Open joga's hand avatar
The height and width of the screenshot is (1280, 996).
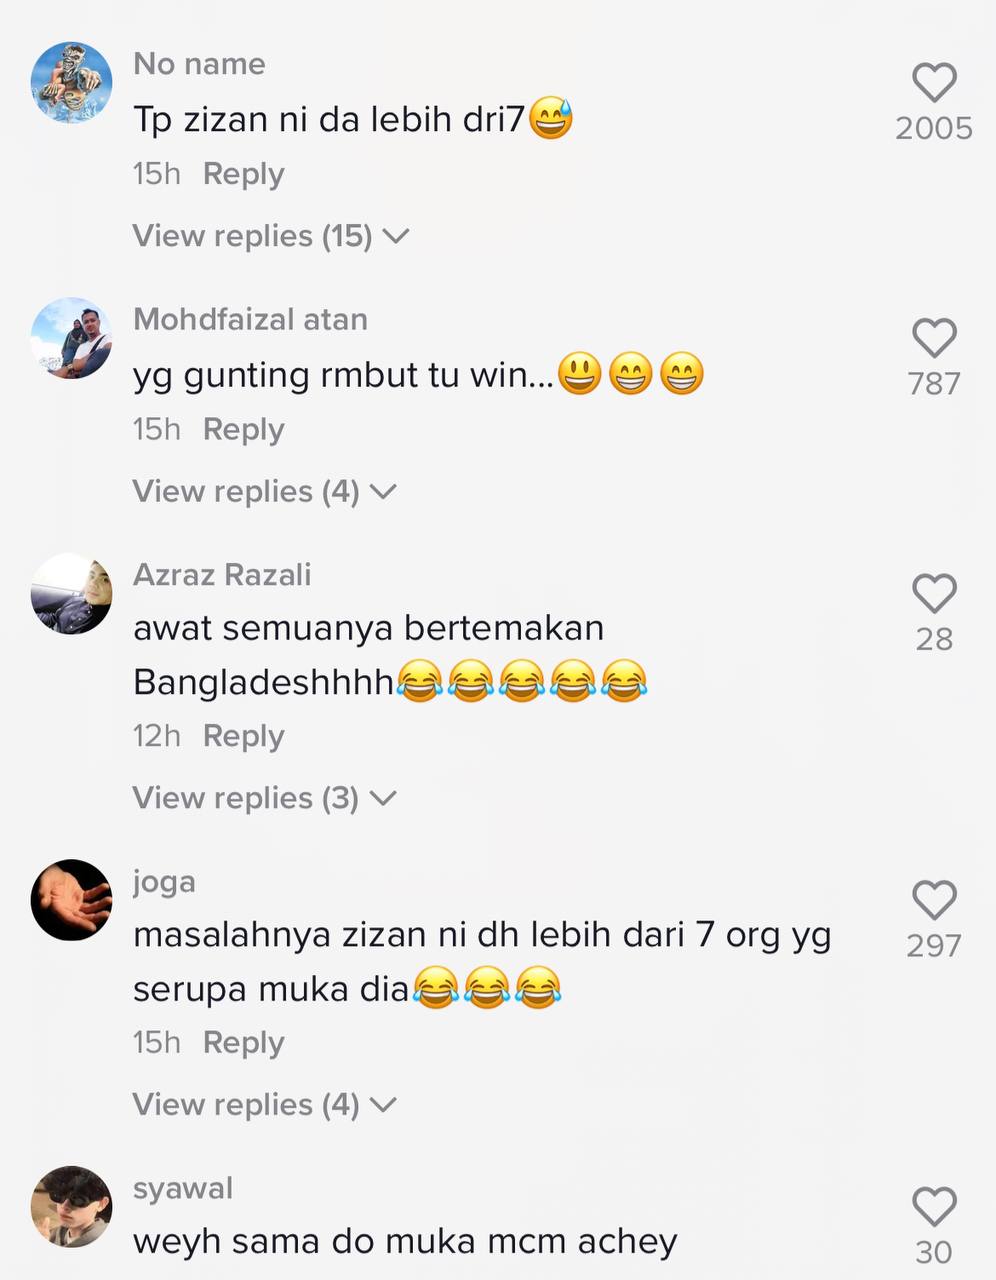pos(71,900)
